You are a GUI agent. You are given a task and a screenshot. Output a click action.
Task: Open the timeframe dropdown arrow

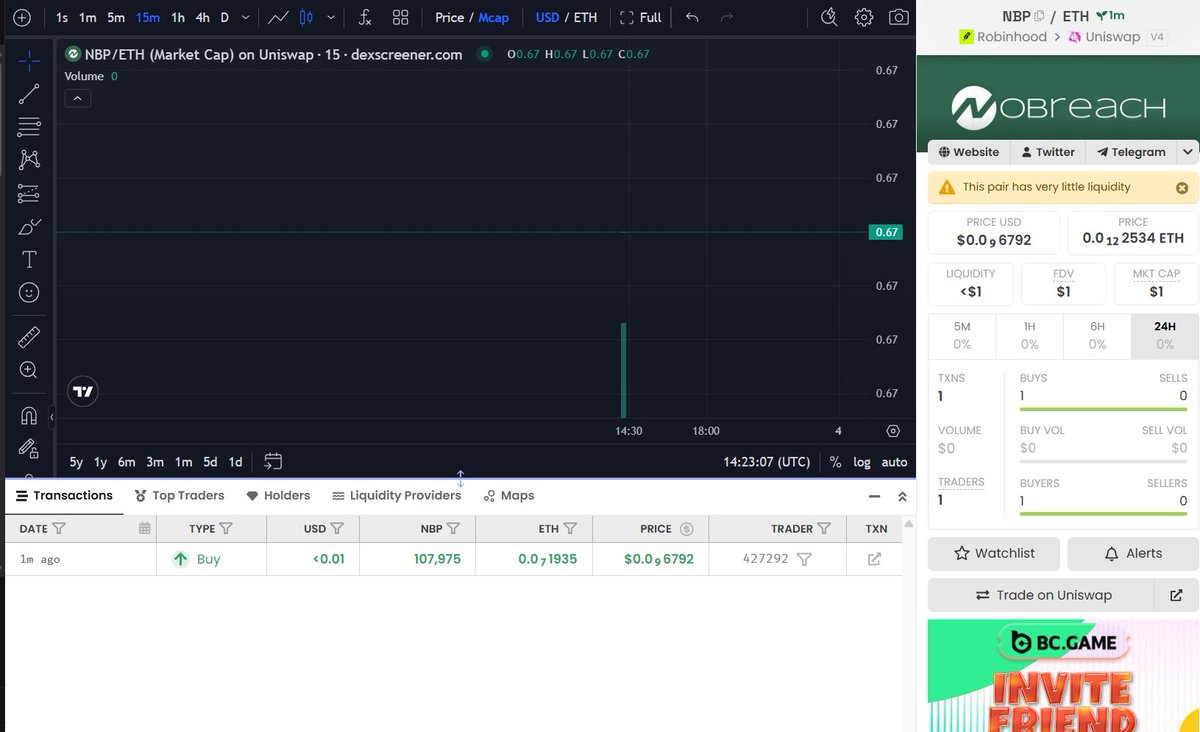246,17
